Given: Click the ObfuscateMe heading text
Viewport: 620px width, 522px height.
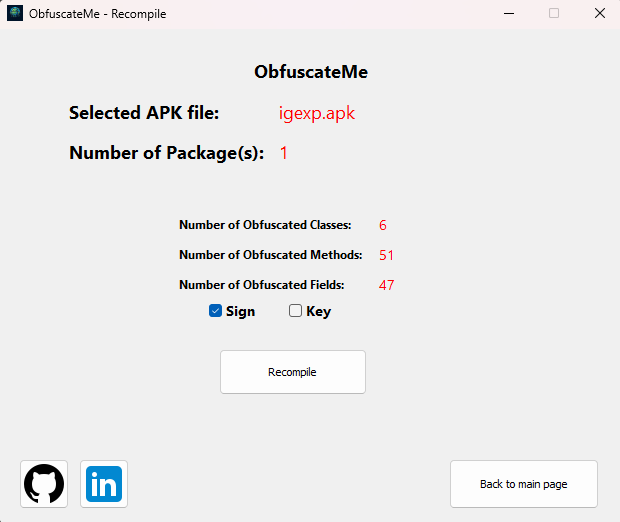Looking at the screenshot, I should tap(311, 72).
